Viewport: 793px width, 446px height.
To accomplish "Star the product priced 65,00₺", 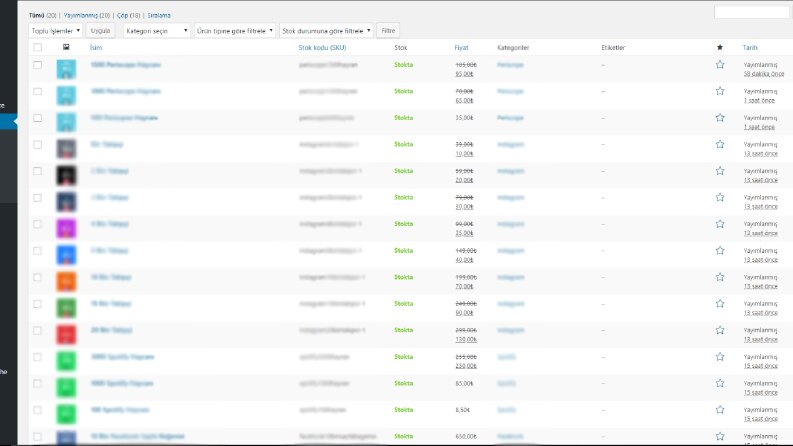I will (720, 91).
